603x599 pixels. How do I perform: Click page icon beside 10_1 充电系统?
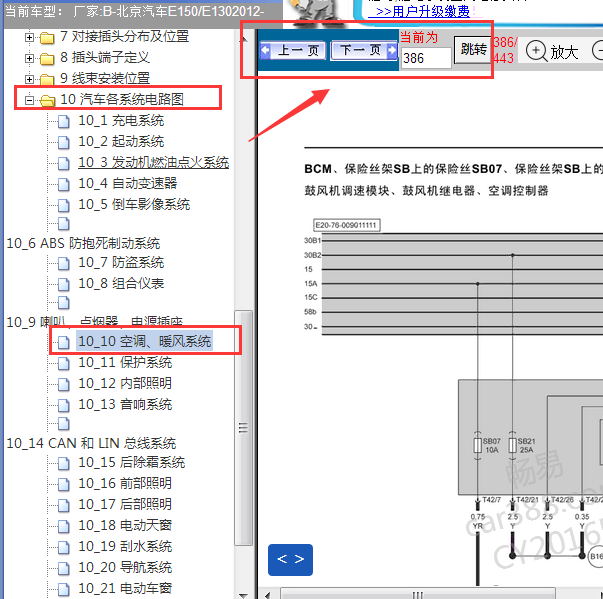tap(64, 121)
